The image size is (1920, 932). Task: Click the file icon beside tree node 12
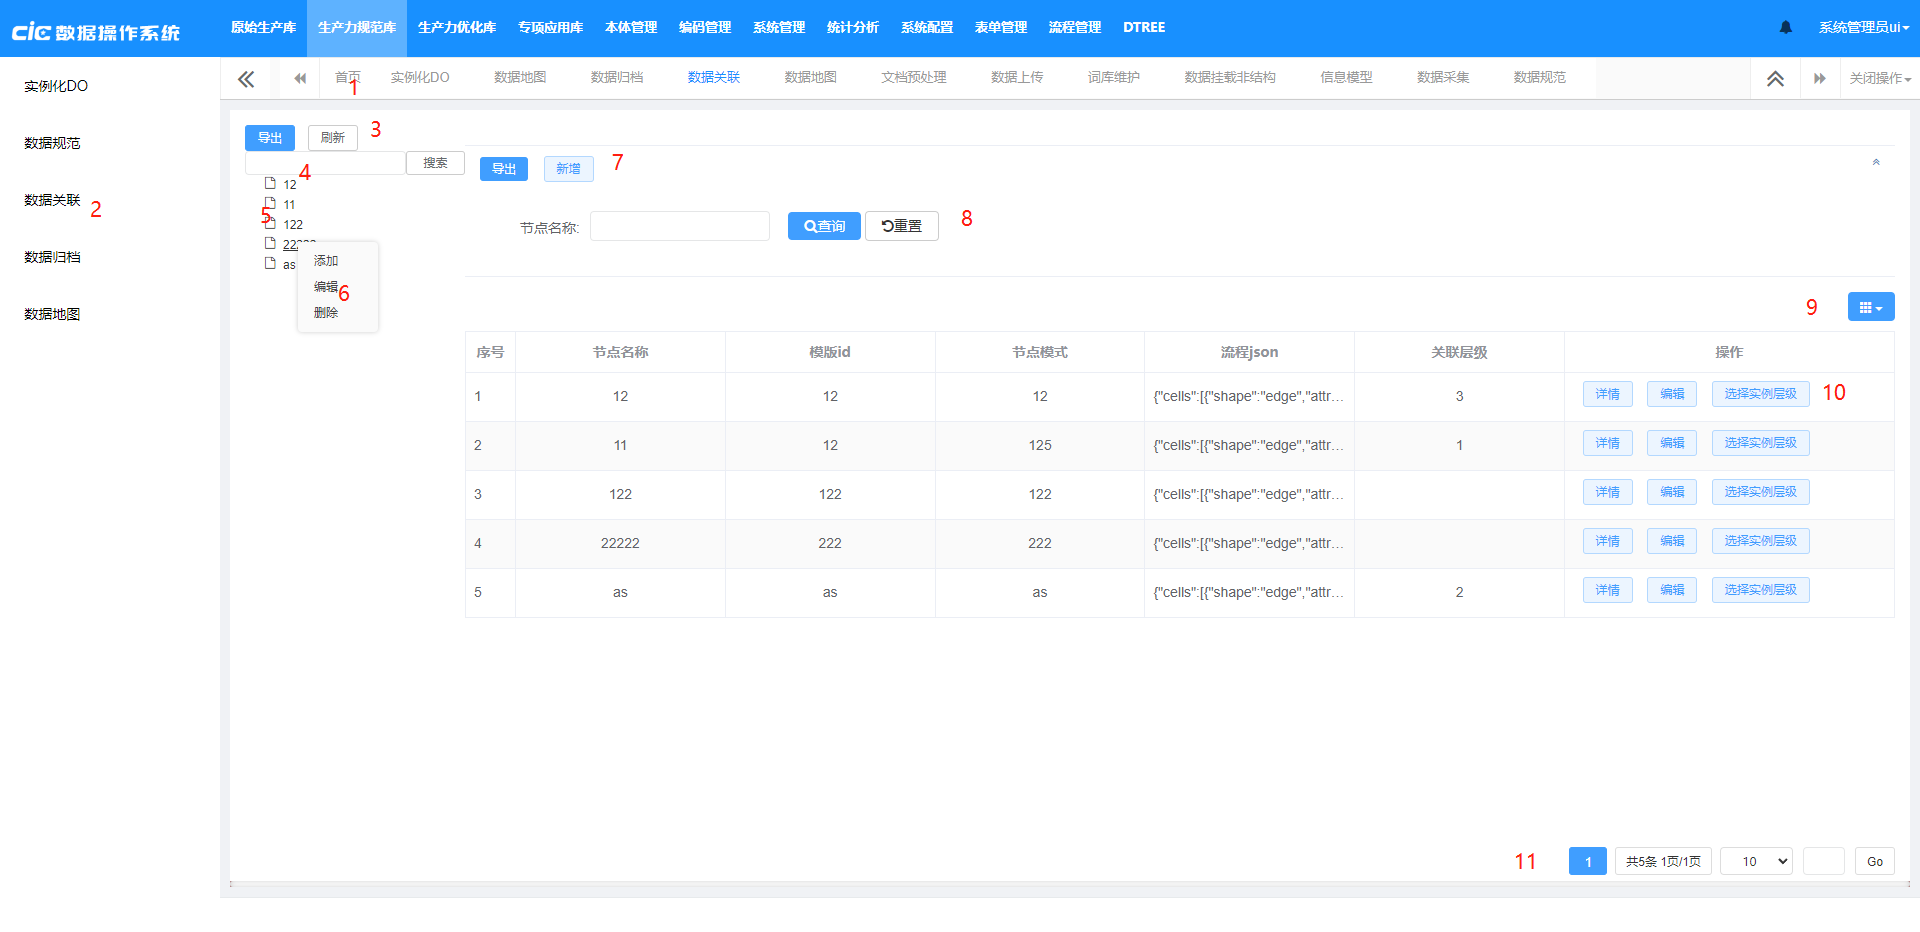270,184
